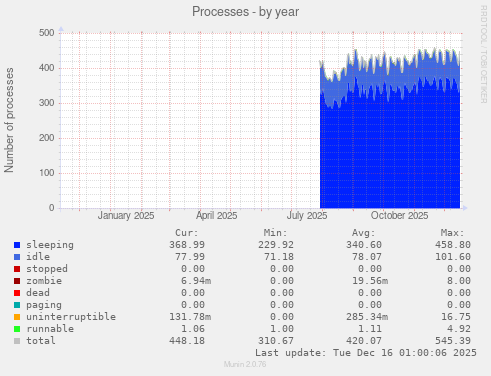Viewport: 491px width, 376px height.
Task: Click the 'April 2025' x-axis label
Action: pyautogui.click(x=216, y=216)
